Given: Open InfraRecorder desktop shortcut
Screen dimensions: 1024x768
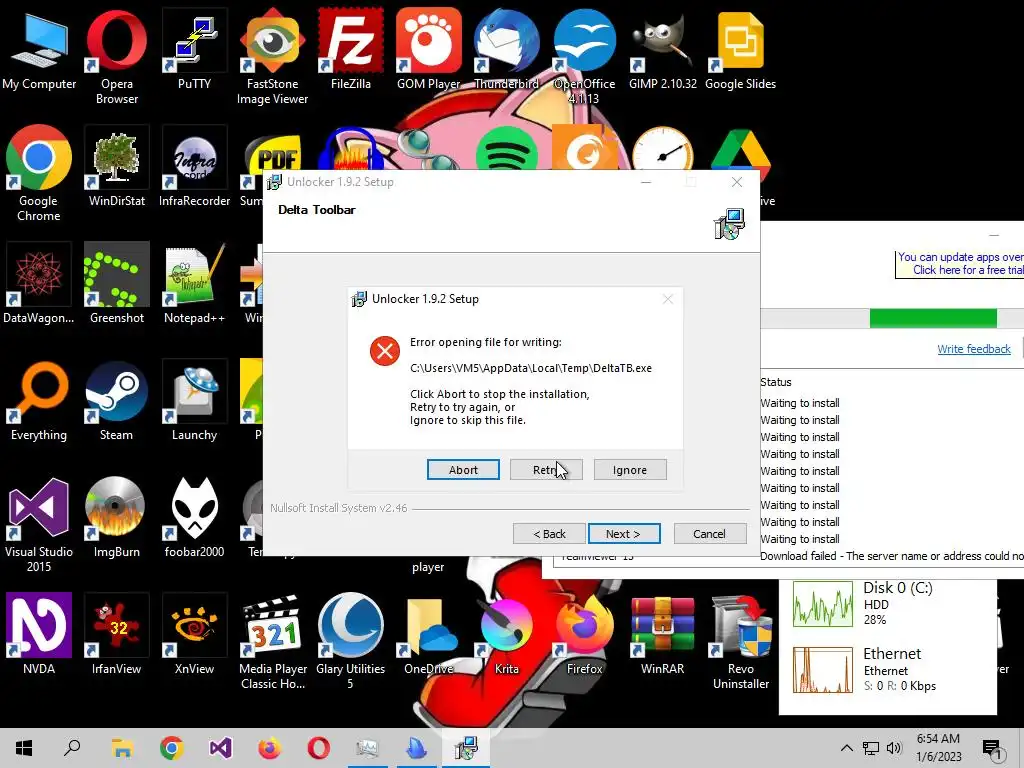Looking at the screenshot, I should [195, 167].
